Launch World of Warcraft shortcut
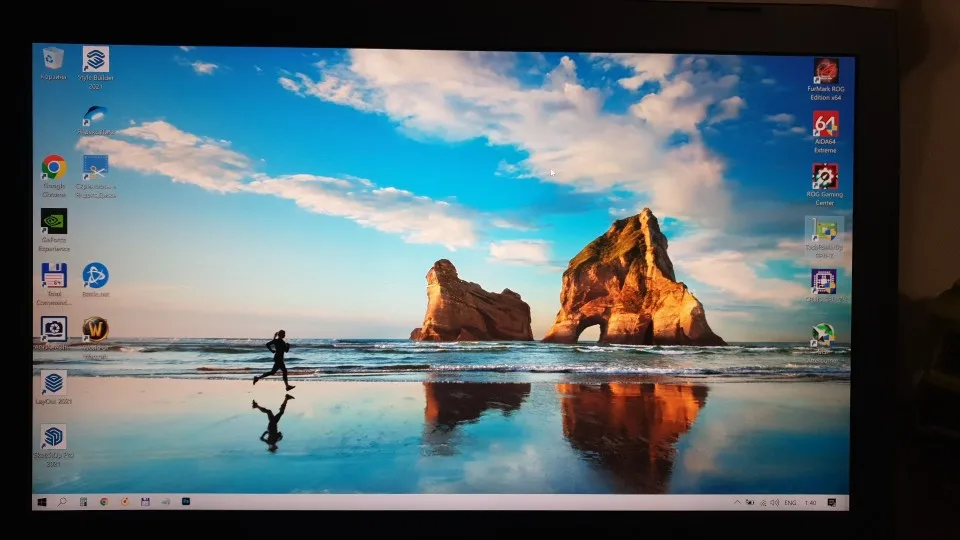 click(96, 337)
